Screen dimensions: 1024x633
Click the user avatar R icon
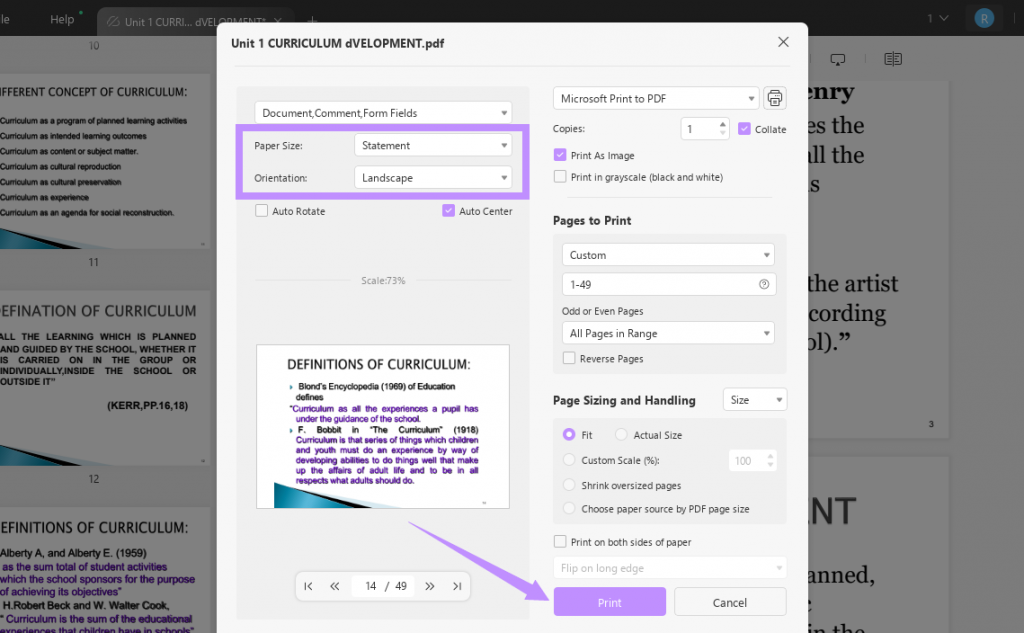[x=985, y=18]
